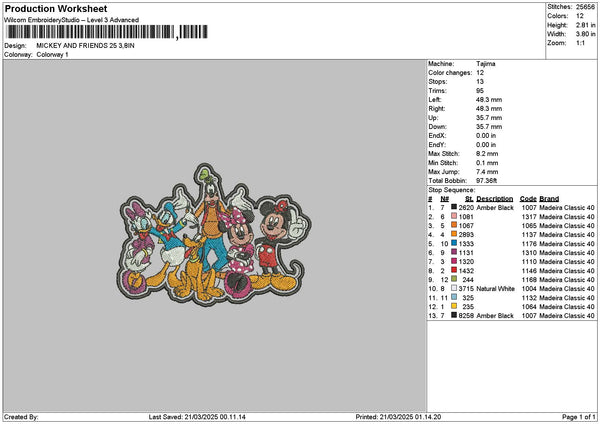Click the Max Stitch value '8.2 mm'
Viewport: 600px width, 424px height.
[x=487, y=154]
